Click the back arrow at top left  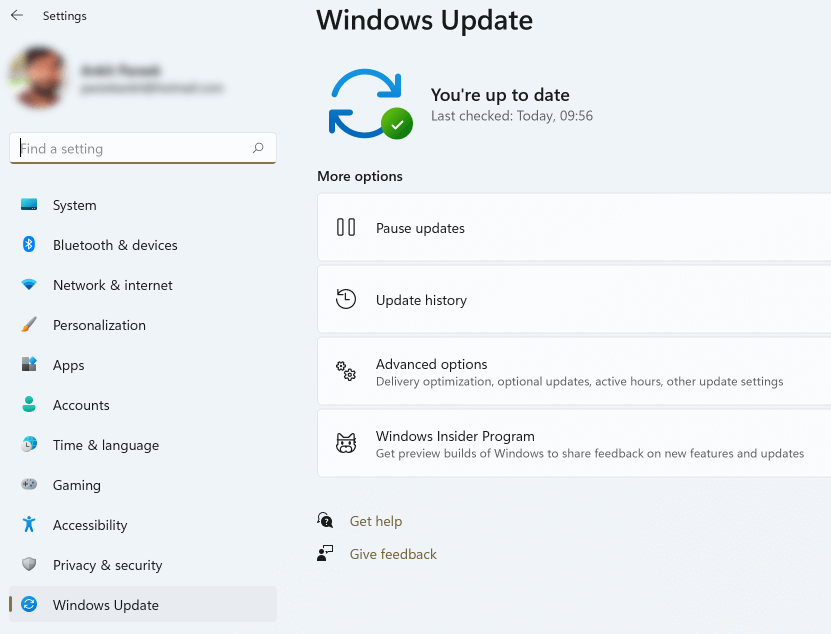point(16,15)
